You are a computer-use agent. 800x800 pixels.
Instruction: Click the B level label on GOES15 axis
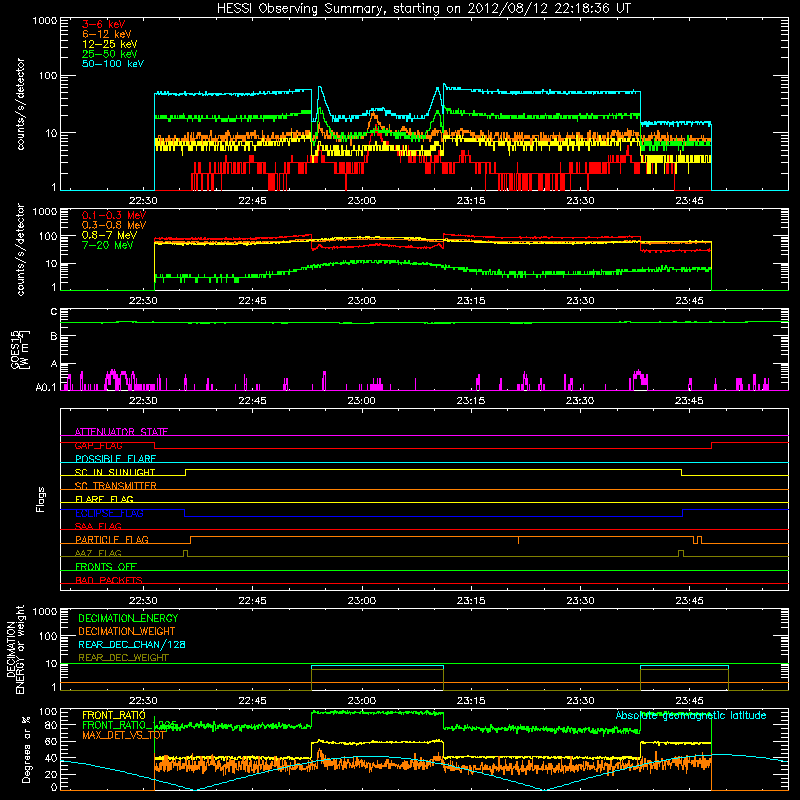(54, 336)
